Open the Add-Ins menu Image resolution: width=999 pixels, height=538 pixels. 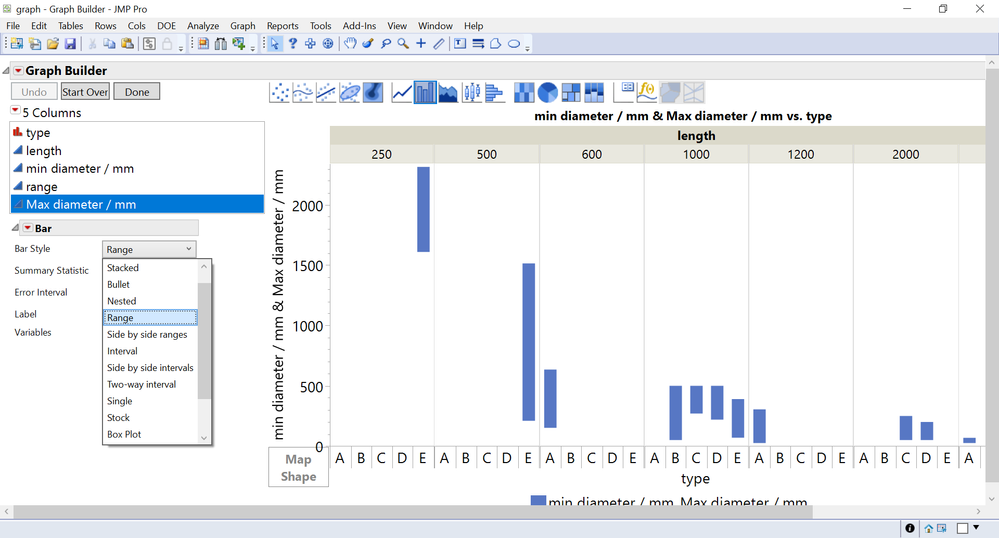359,25
